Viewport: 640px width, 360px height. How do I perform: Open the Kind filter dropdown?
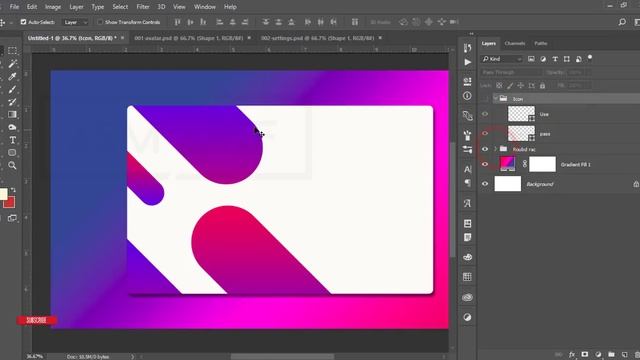[x=502, y=59]
